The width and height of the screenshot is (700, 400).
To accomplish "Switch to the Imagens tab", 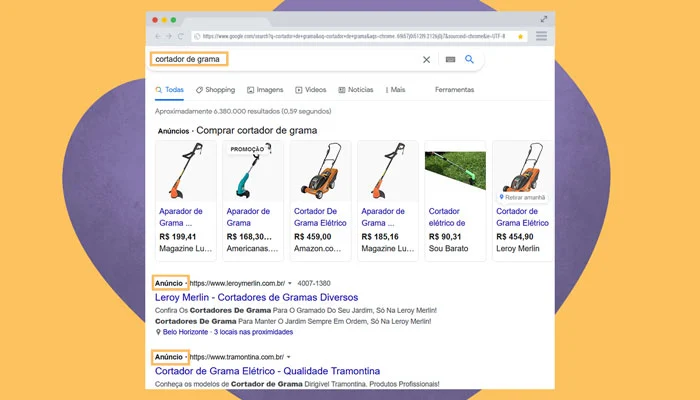I will point(265,90).
